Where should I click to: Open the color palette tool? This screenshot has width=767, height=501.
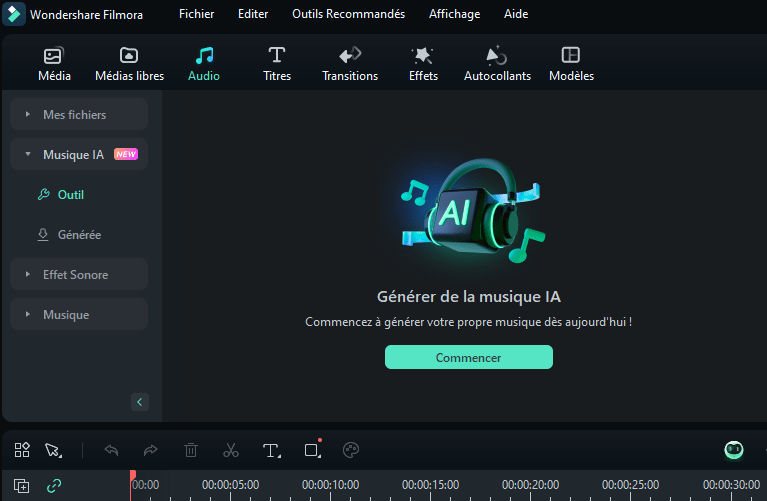351,450
